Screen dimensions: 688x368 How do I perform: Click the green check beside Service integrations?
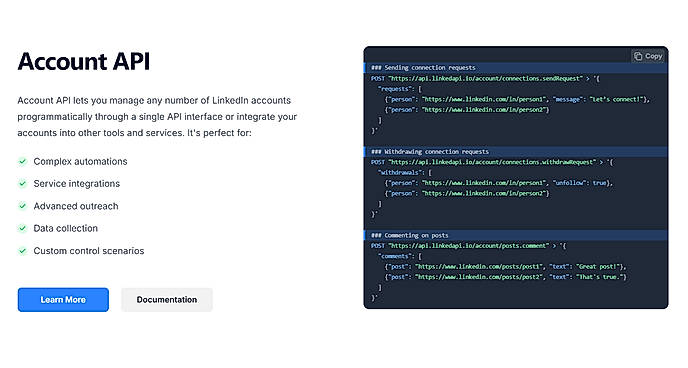coord(22,184)
